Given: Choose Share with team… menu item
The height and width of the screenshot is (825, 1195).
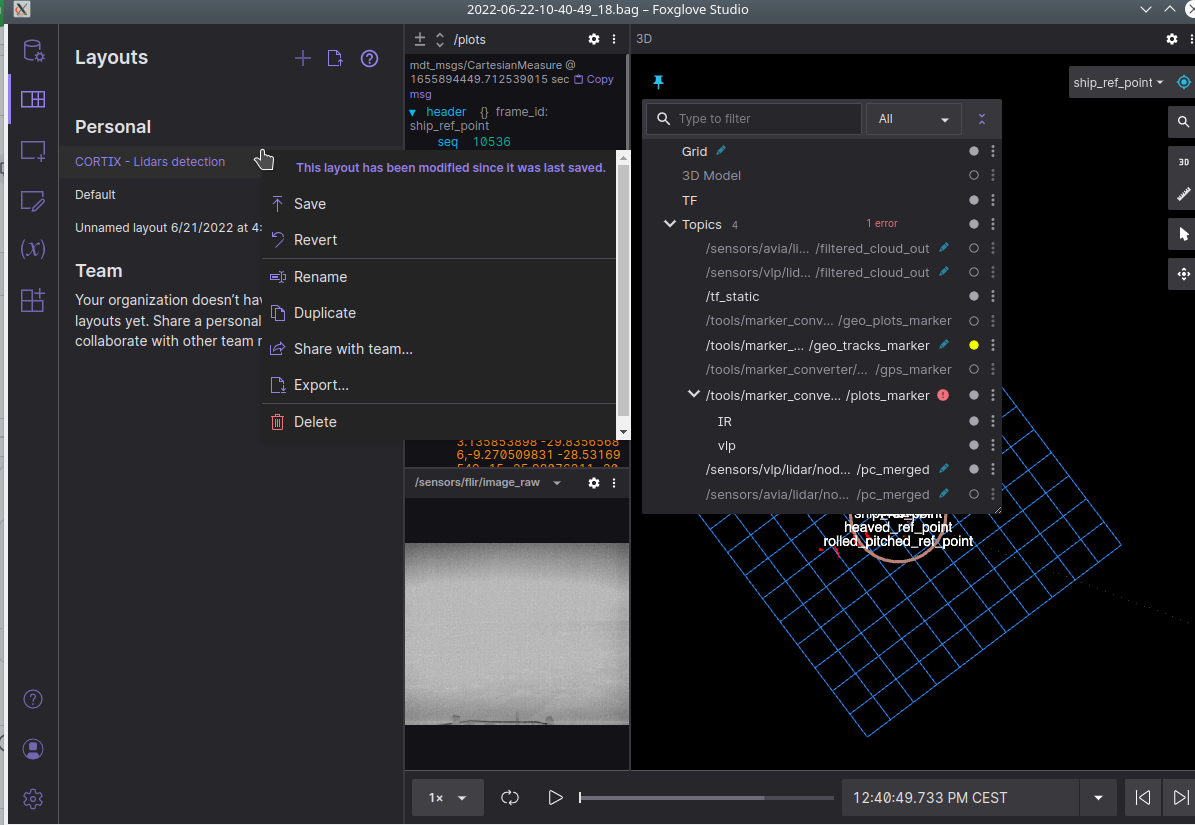Looking at the screenshot, I should click(439, 348).
